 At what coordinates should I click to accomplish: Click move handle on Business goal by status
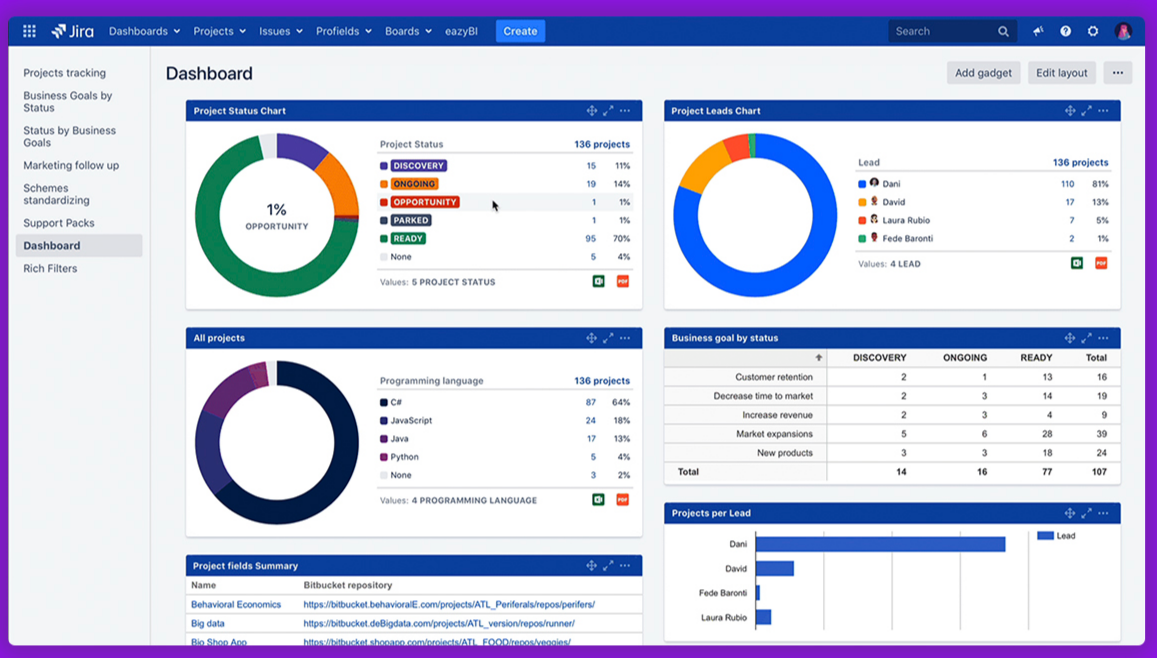coord(1070,338)
